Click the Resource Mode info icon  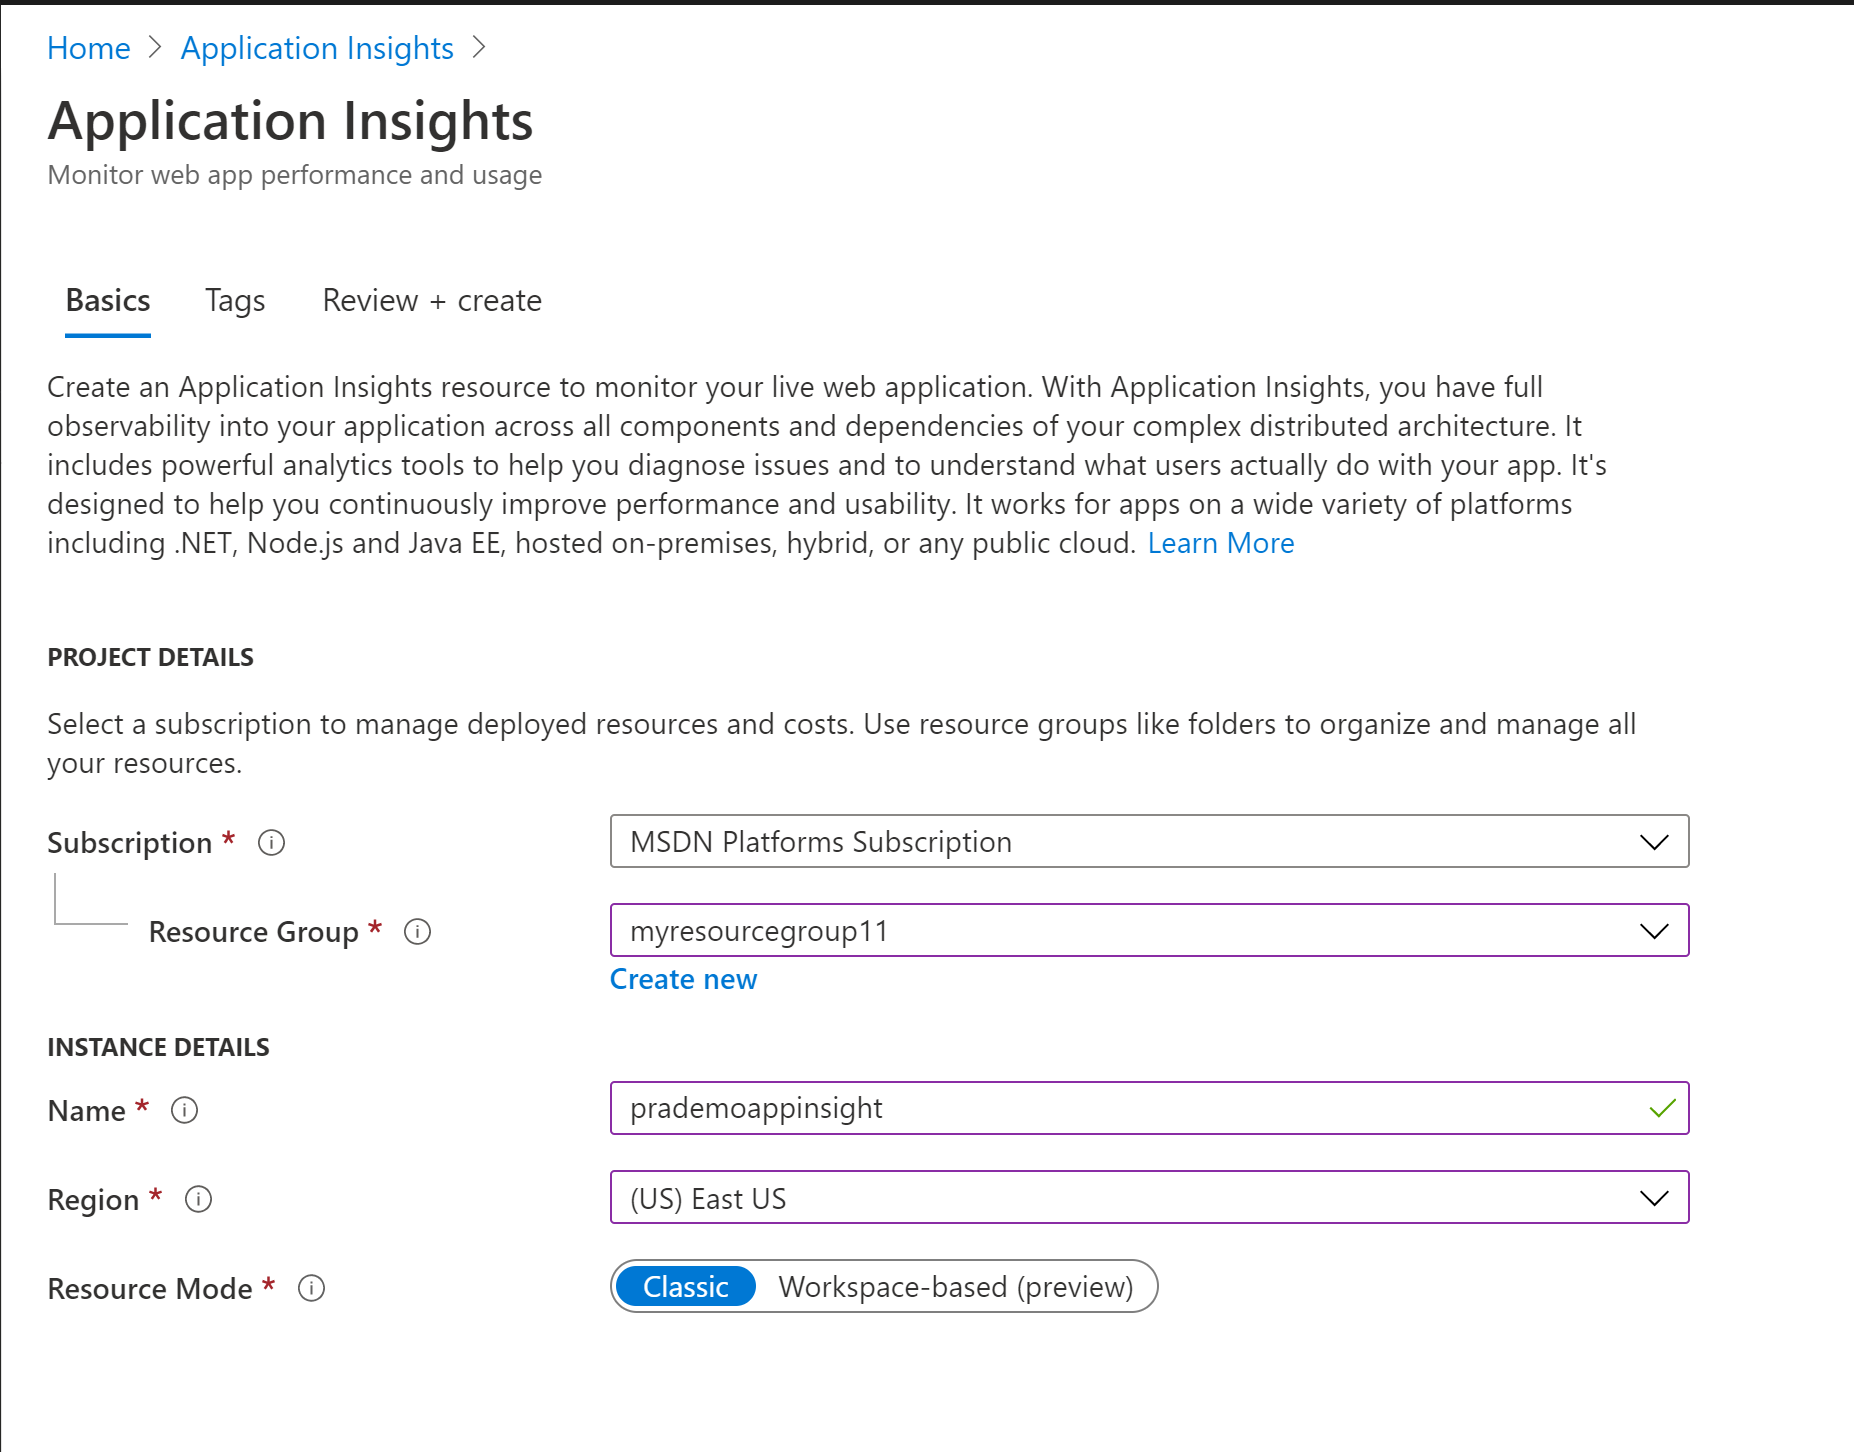point(311,1288)
